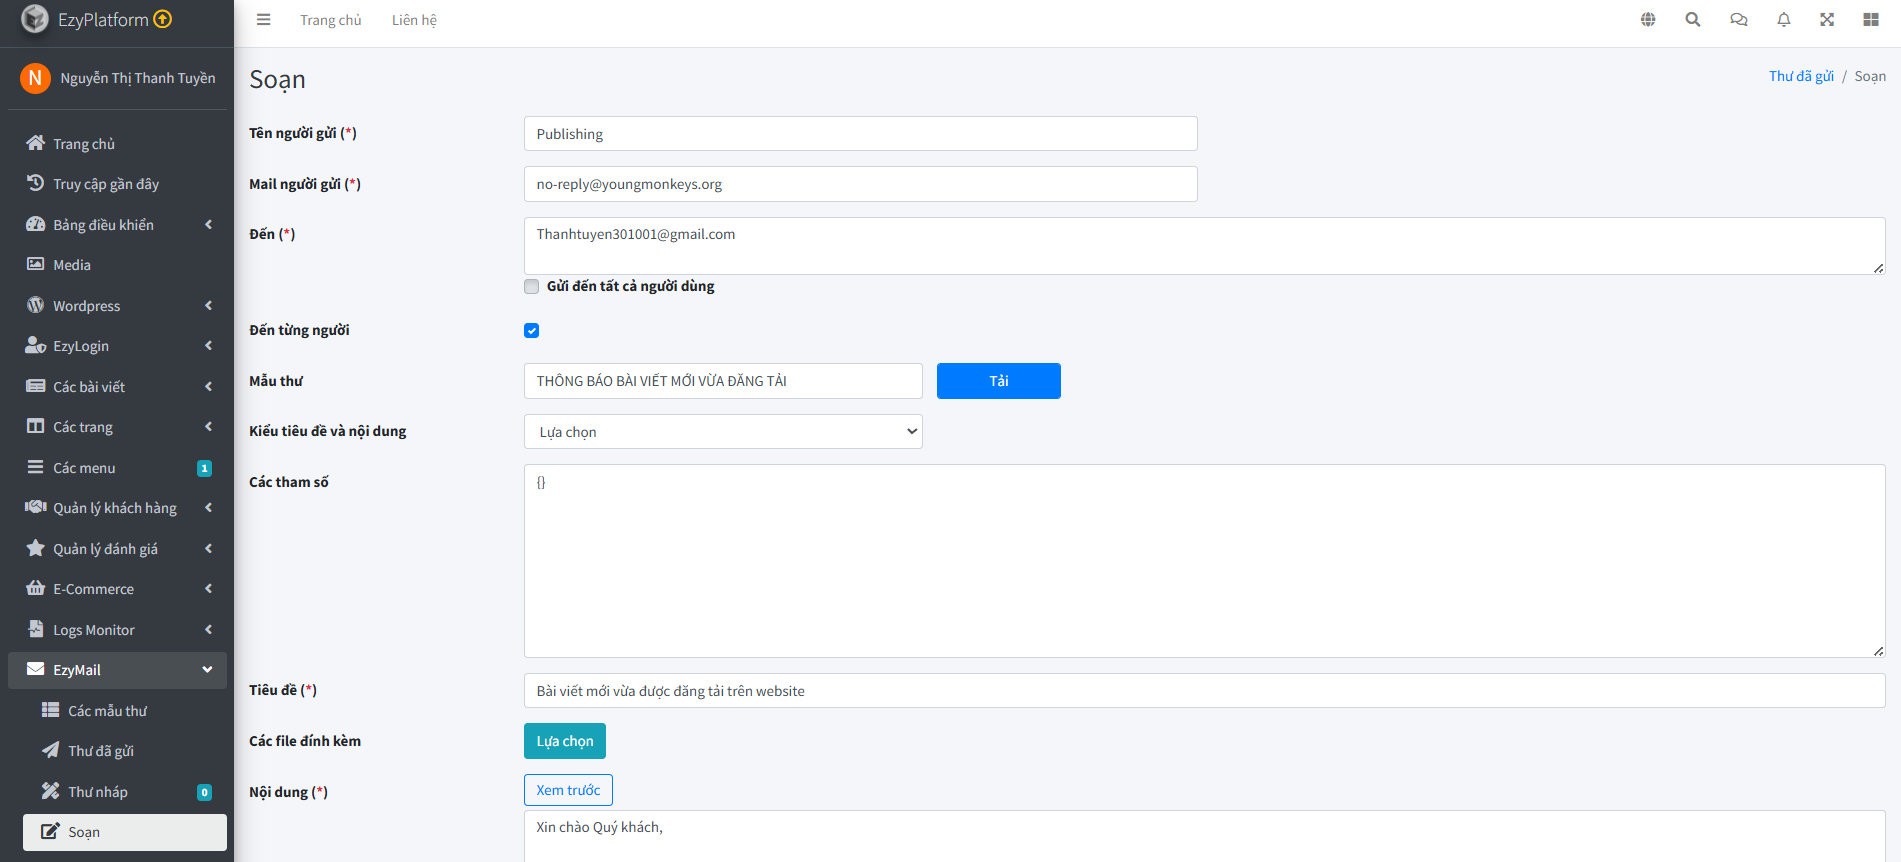Screen dimensions: 1901x862
Task: Open the notifications bell icon
Action: coord(1784,20)
